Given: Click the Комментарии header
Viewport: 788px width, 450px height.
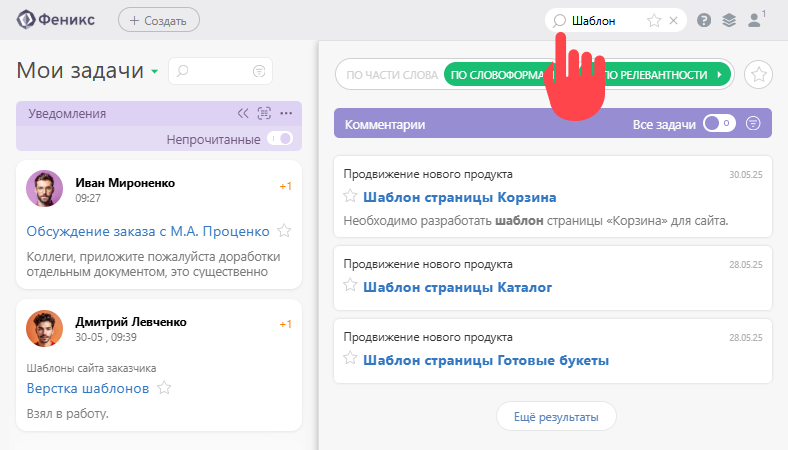Looking at the screenshot, I should coord(553,123).
